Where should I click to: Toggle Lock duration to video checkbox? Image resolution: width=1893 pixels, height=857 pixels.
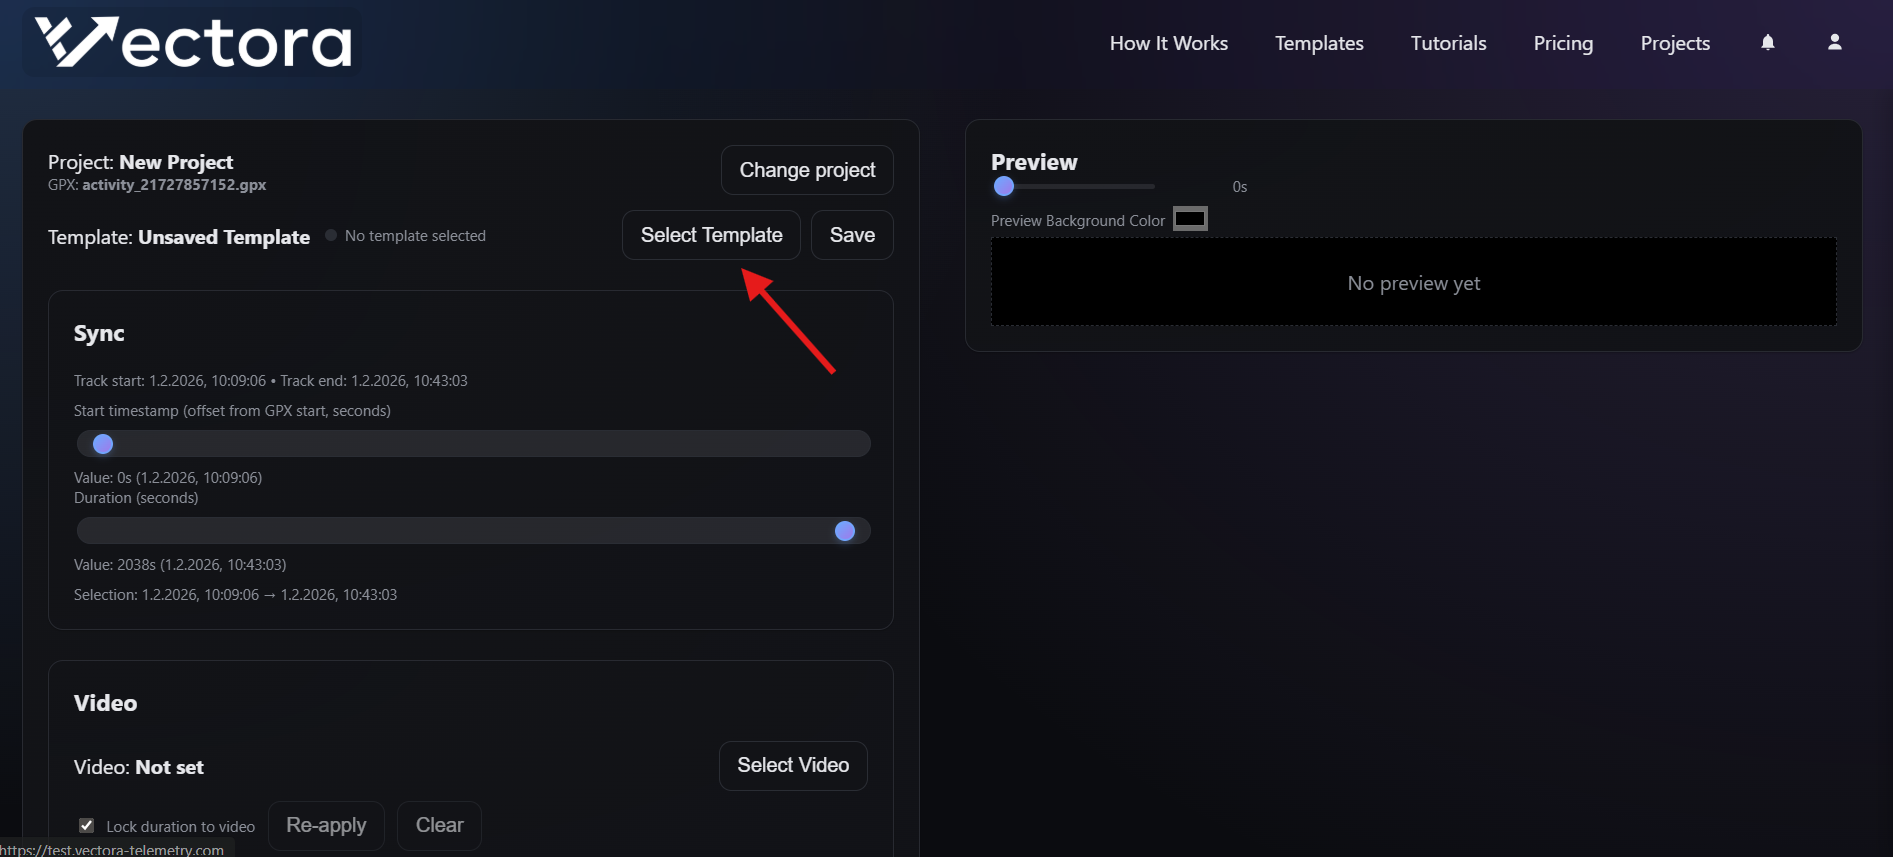[87, 826]
